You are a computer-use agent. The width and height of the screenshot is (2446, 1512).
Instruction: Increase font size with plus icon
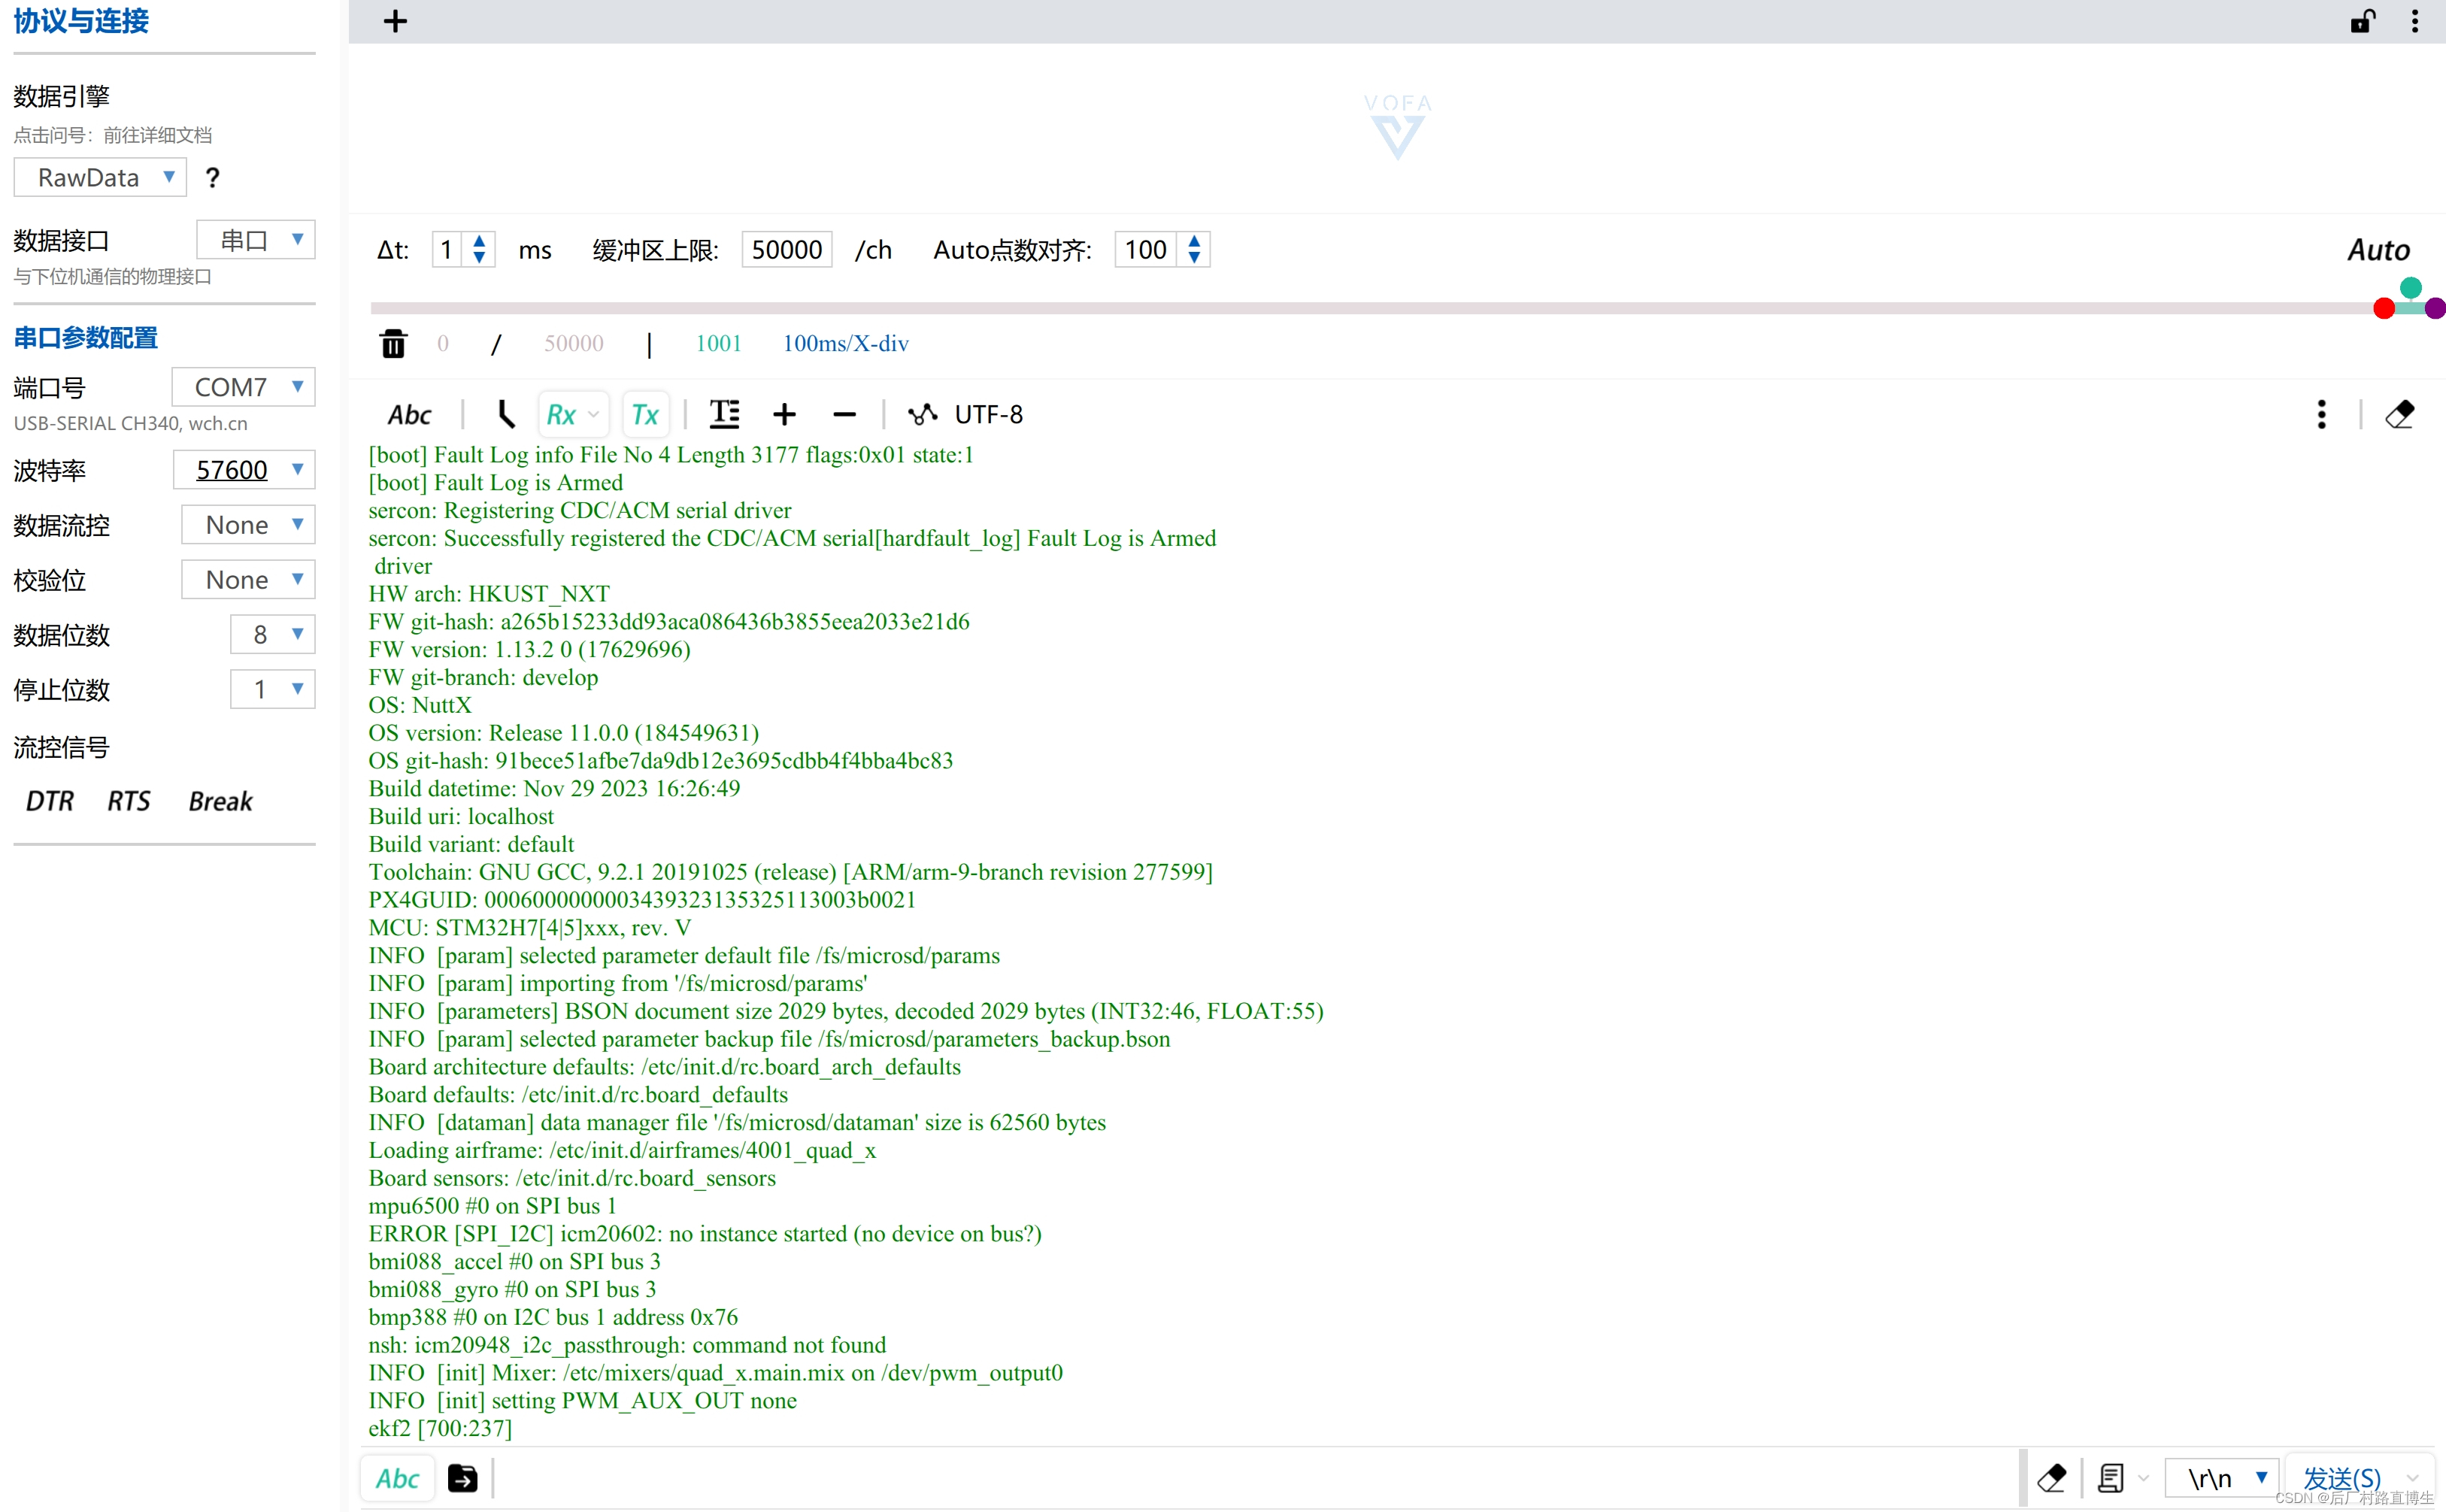[x=784, y=414]
